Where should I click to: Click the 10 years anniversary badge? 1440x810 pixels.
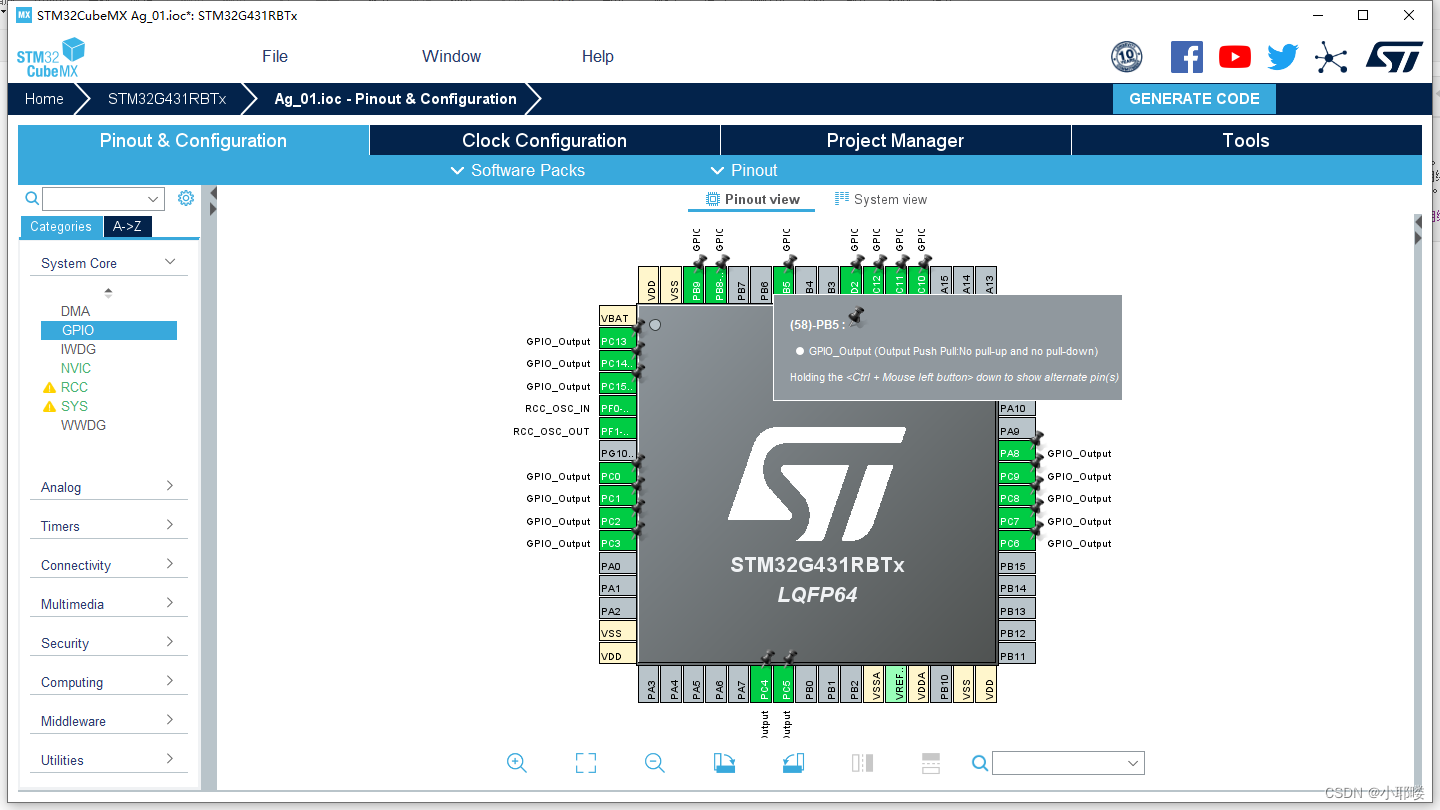click(1127, 57)
